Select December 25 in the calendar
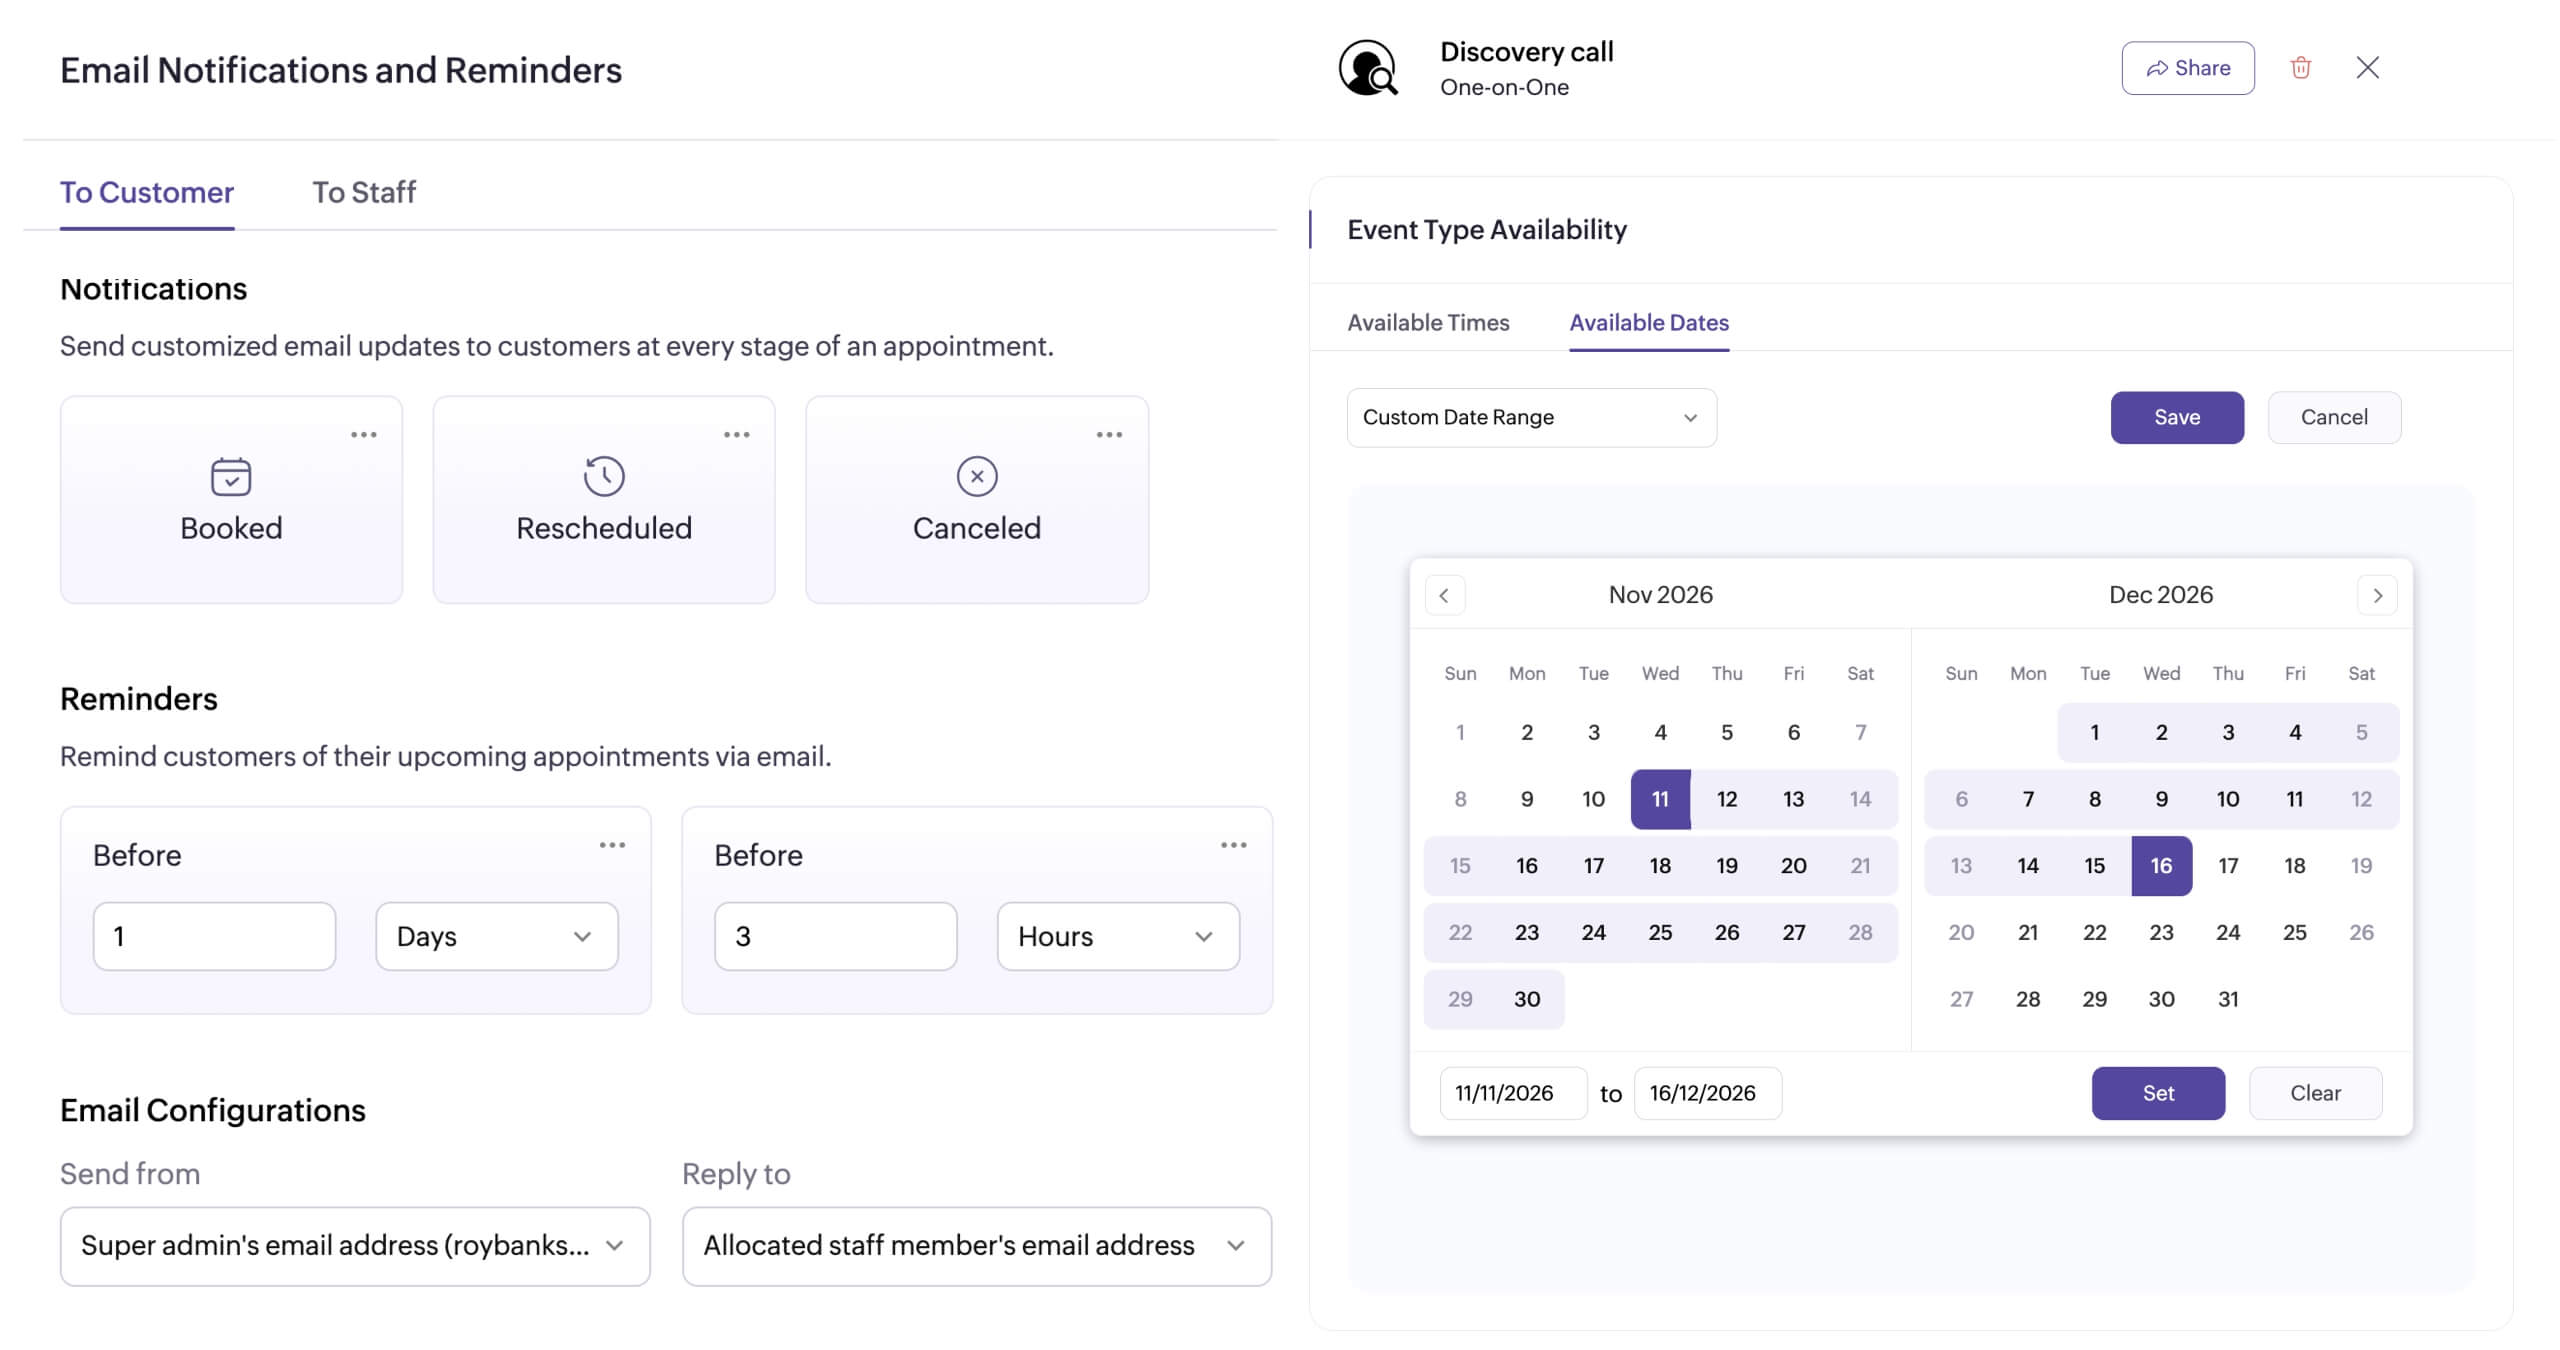 (2294, 932)
